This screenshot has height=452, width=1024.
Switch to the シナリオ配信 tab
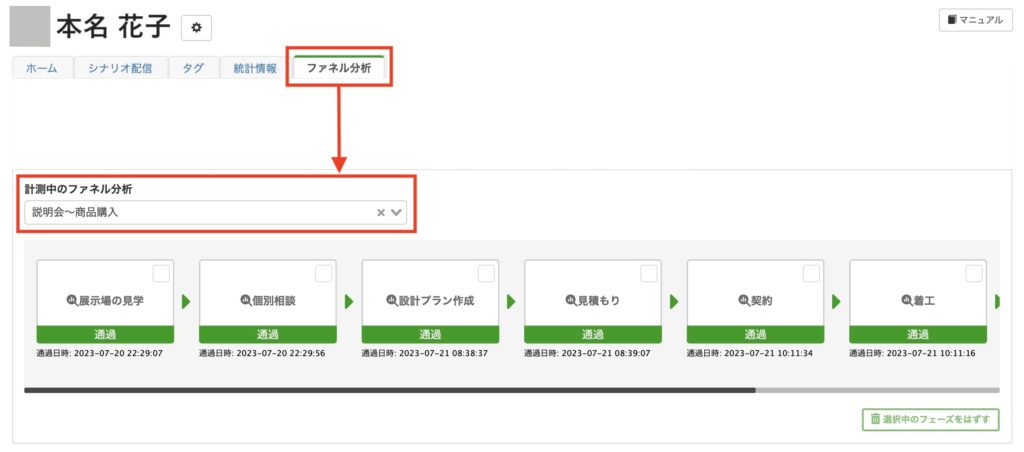[120, 68]
